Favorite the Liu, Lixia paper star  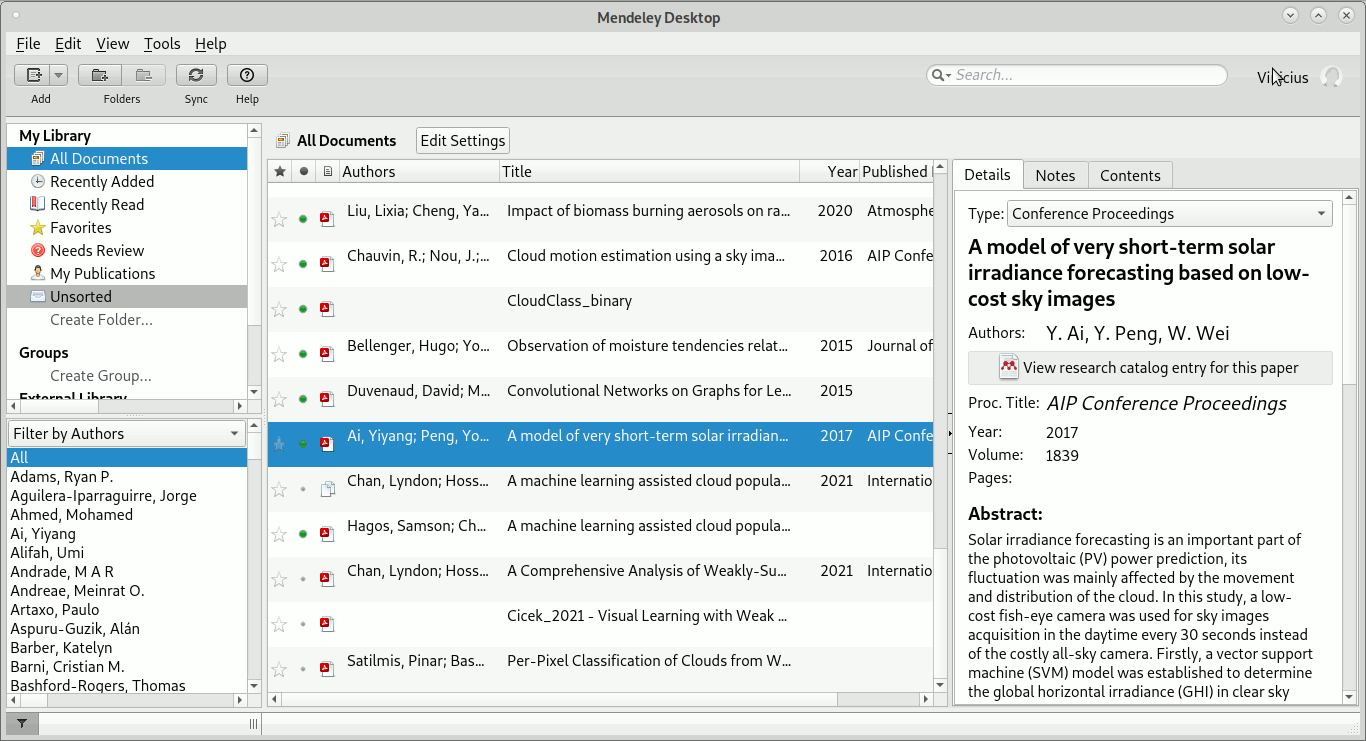coord(279,219)
